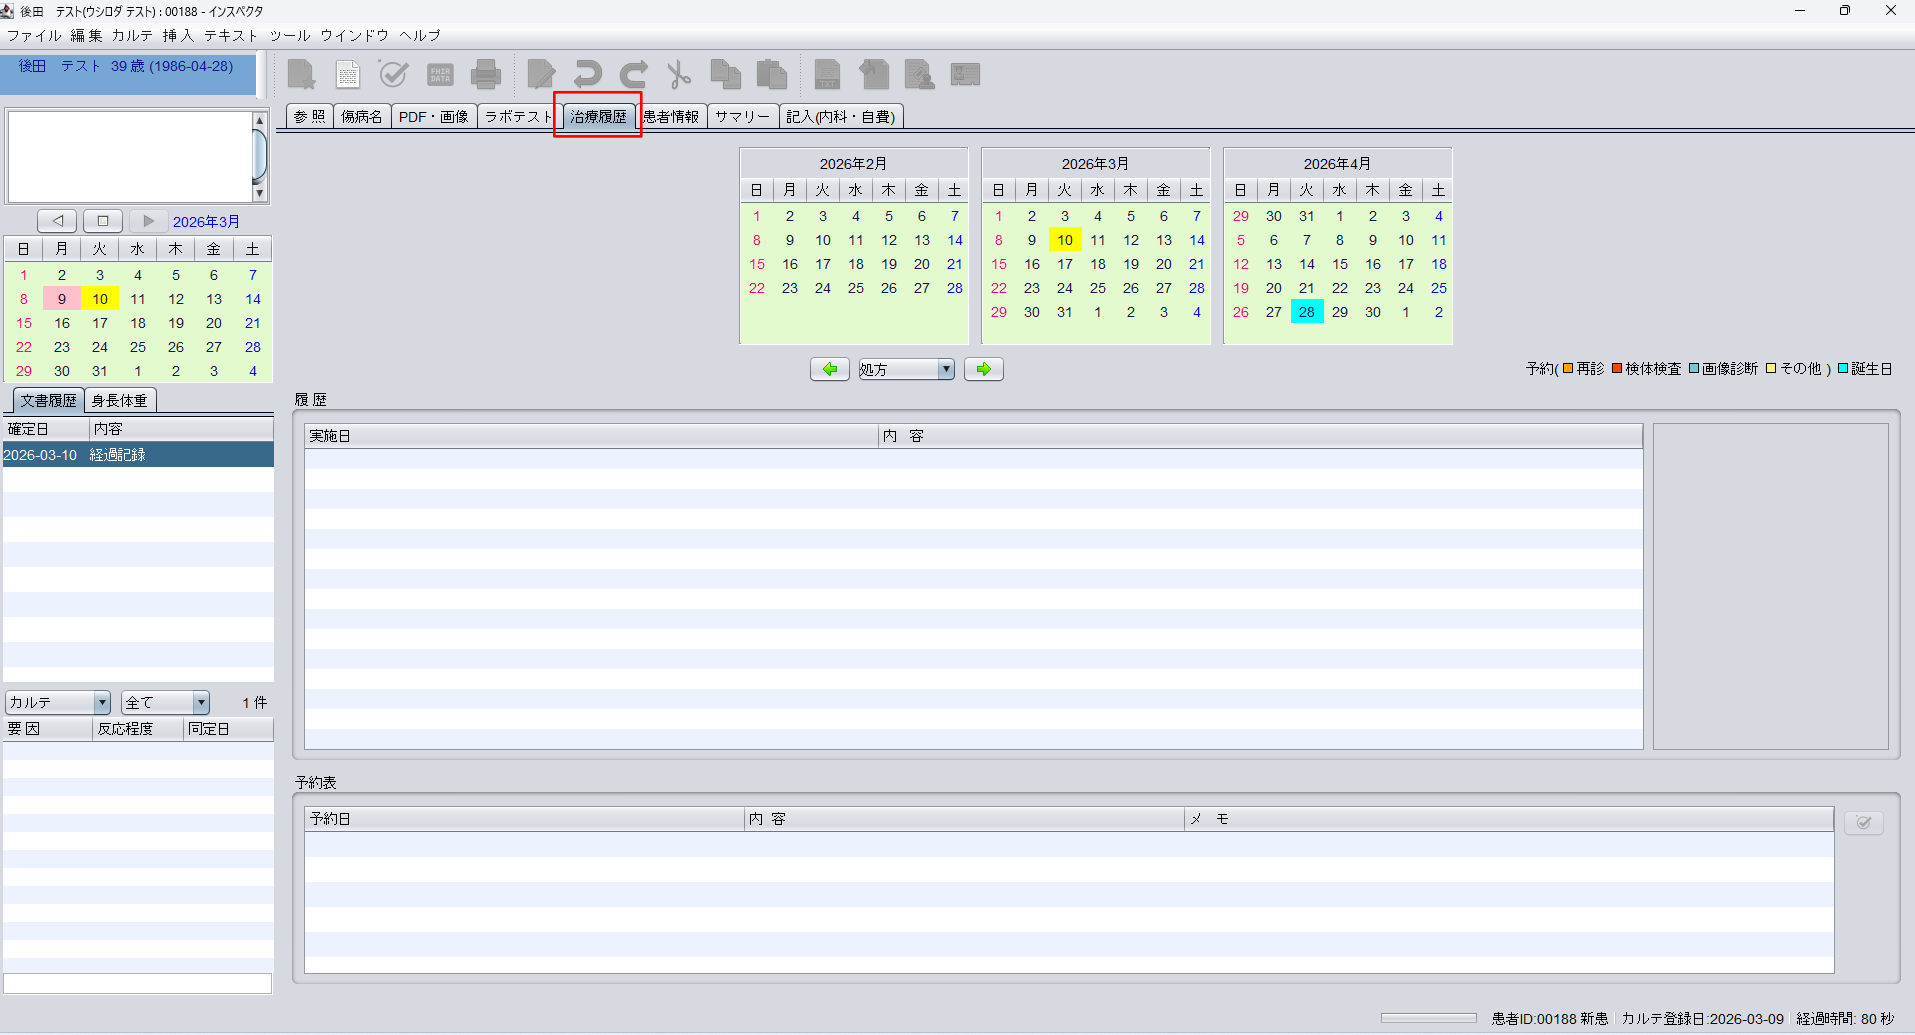Click the TXT document toolbar icon
The image size is (1915, 1035).
(x=827, y=75)
